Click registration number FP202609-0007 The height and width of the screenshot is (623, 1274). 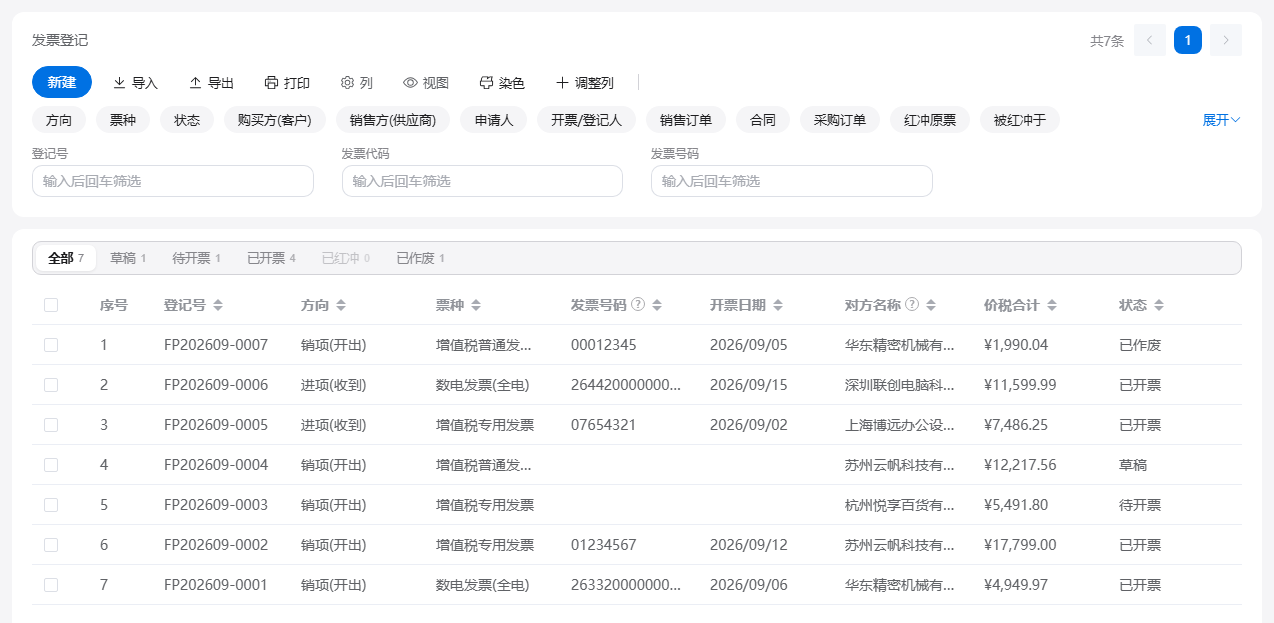point(216,345)
